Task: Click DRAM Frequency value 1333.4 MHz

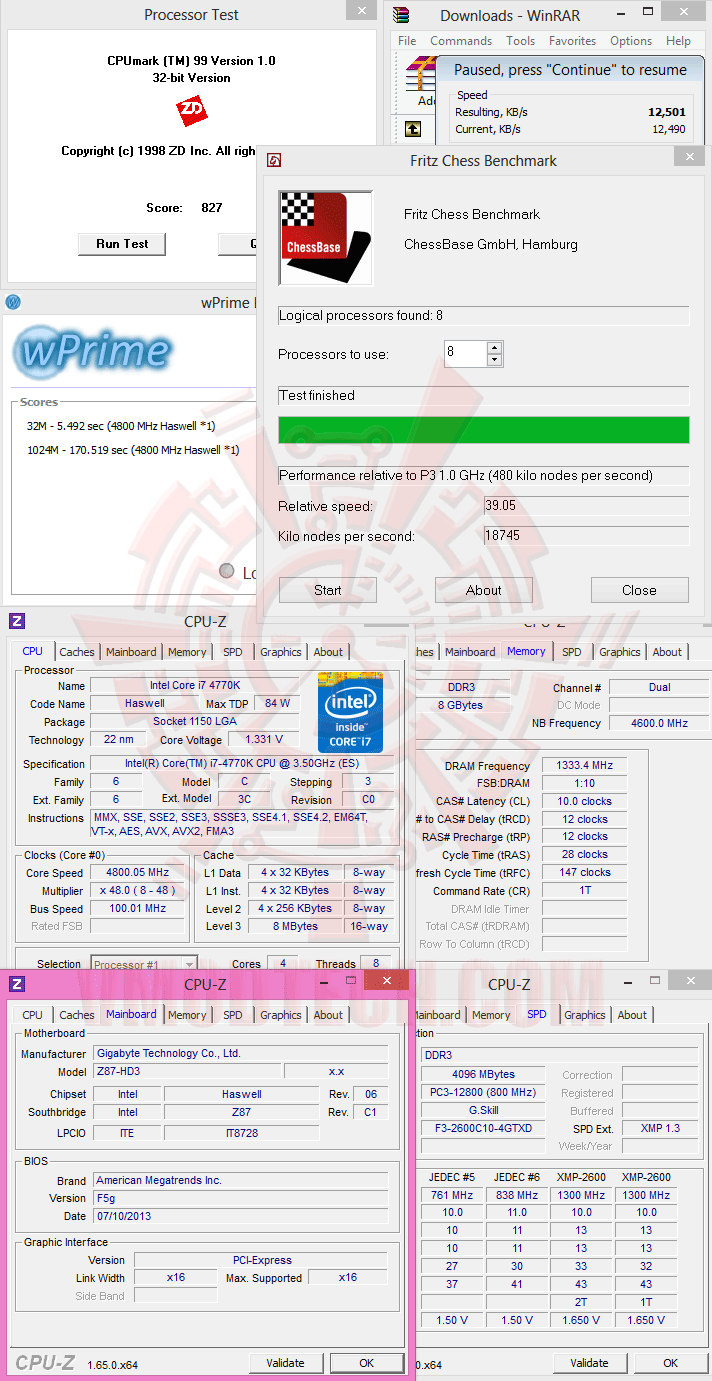Action: [585, 766]
